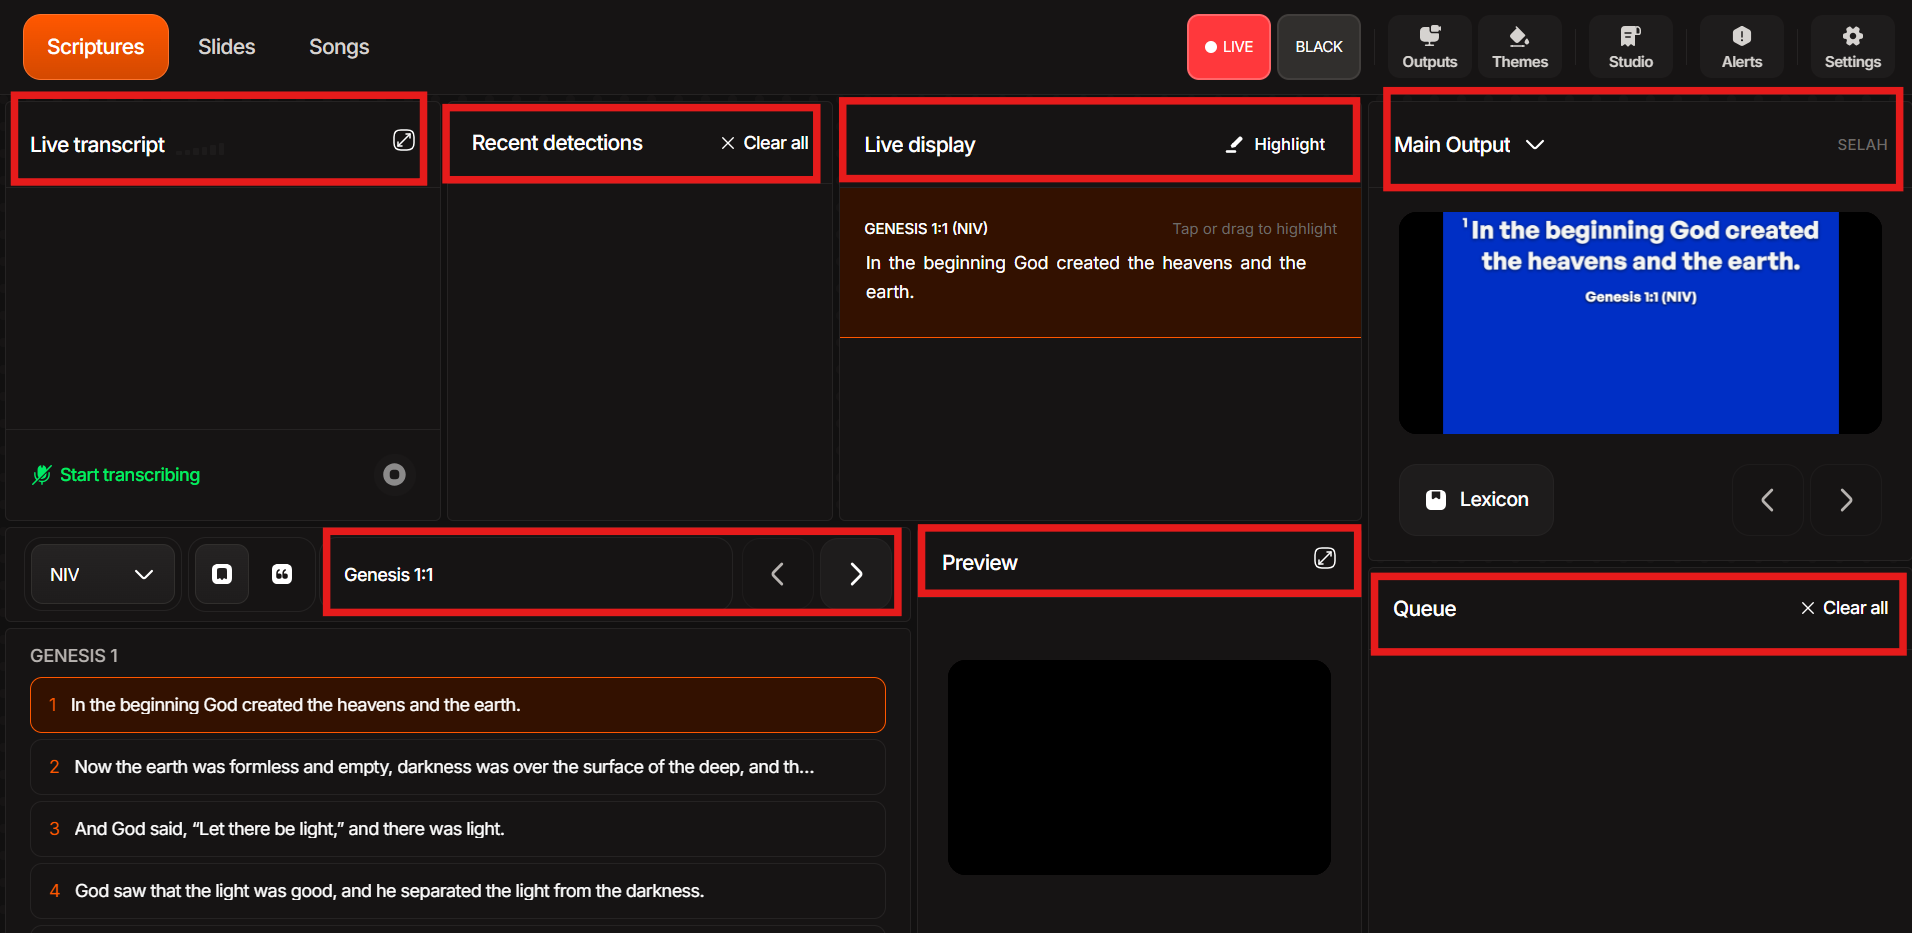The height and width of the screenshot is (933, 1912).
Task: Click Start transcribing
Action: pyautogui.click(x=116, y=475)
